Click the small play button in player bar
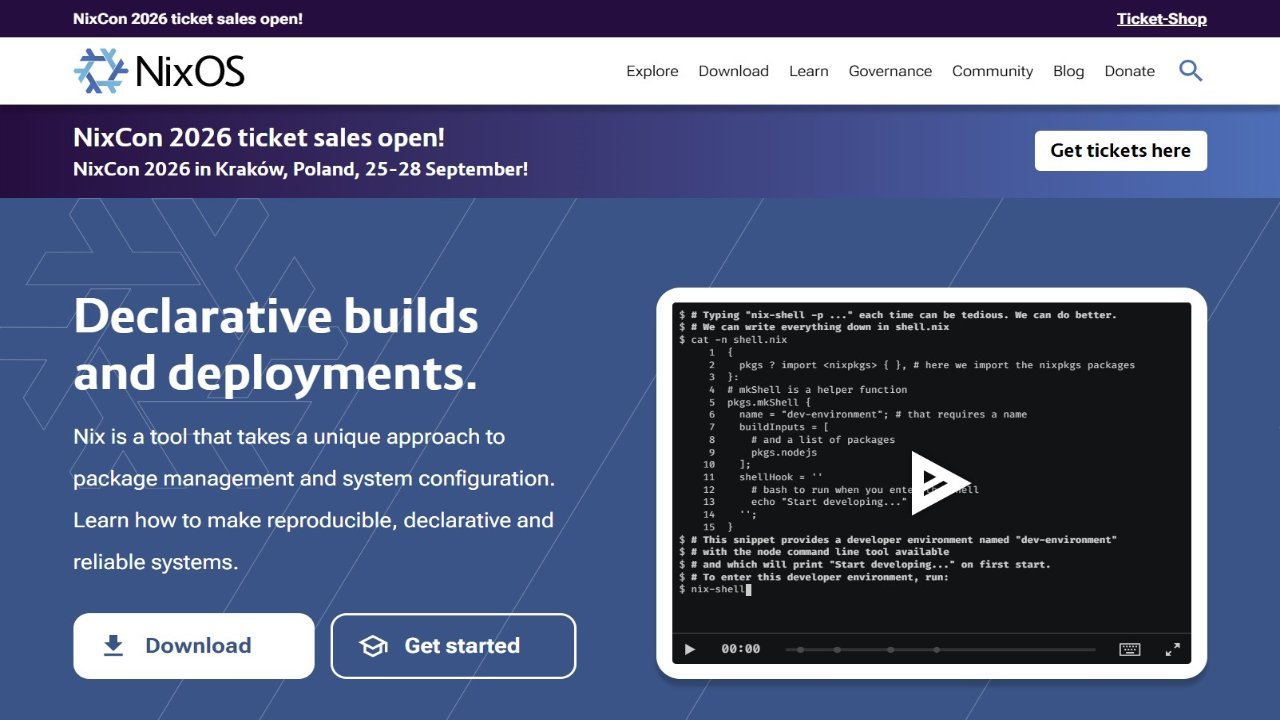The width and height of the screenshot is (1280, 720). pyautogui.click(x=690, y=649)
